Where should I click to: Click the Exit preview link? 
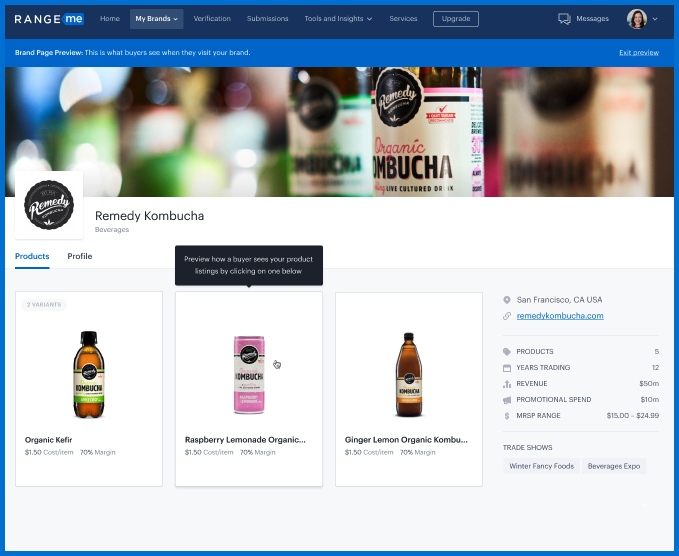click(638, 52)
